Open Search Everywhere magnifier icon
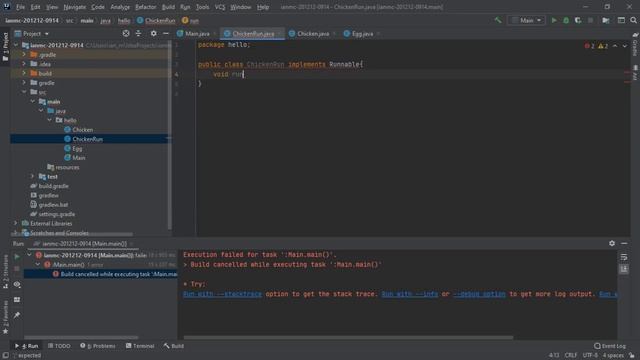Viewport: 640px width, 360px height. tap(633, 20)
